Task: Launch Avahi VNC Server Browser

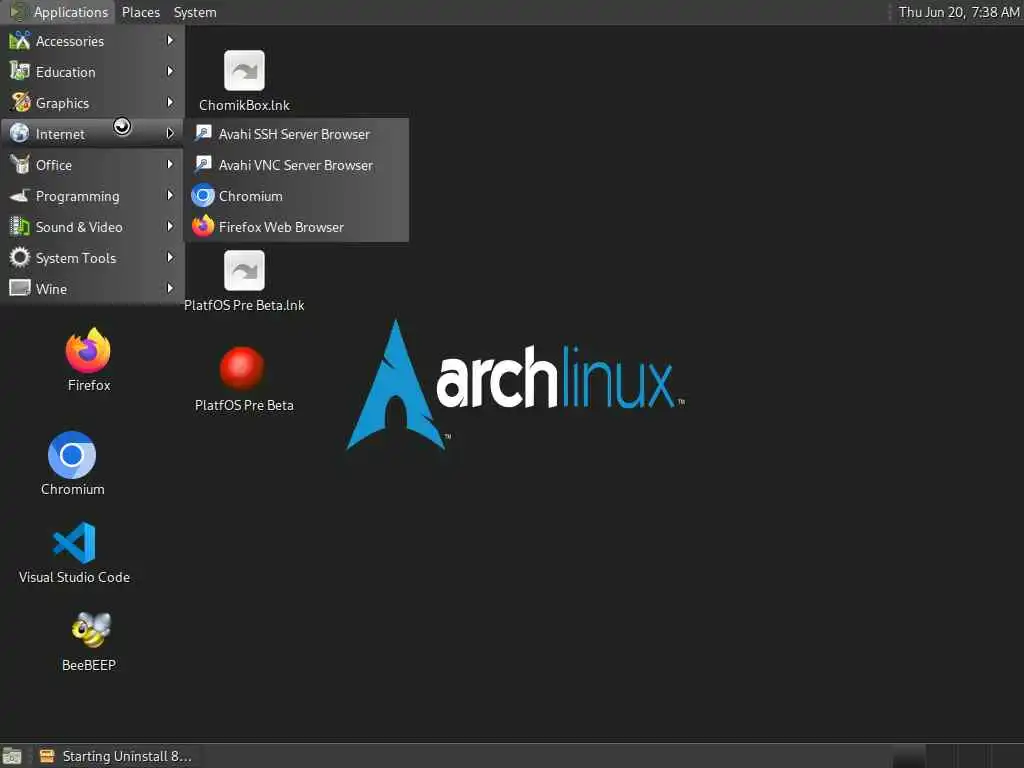Action: click(297, 165)
